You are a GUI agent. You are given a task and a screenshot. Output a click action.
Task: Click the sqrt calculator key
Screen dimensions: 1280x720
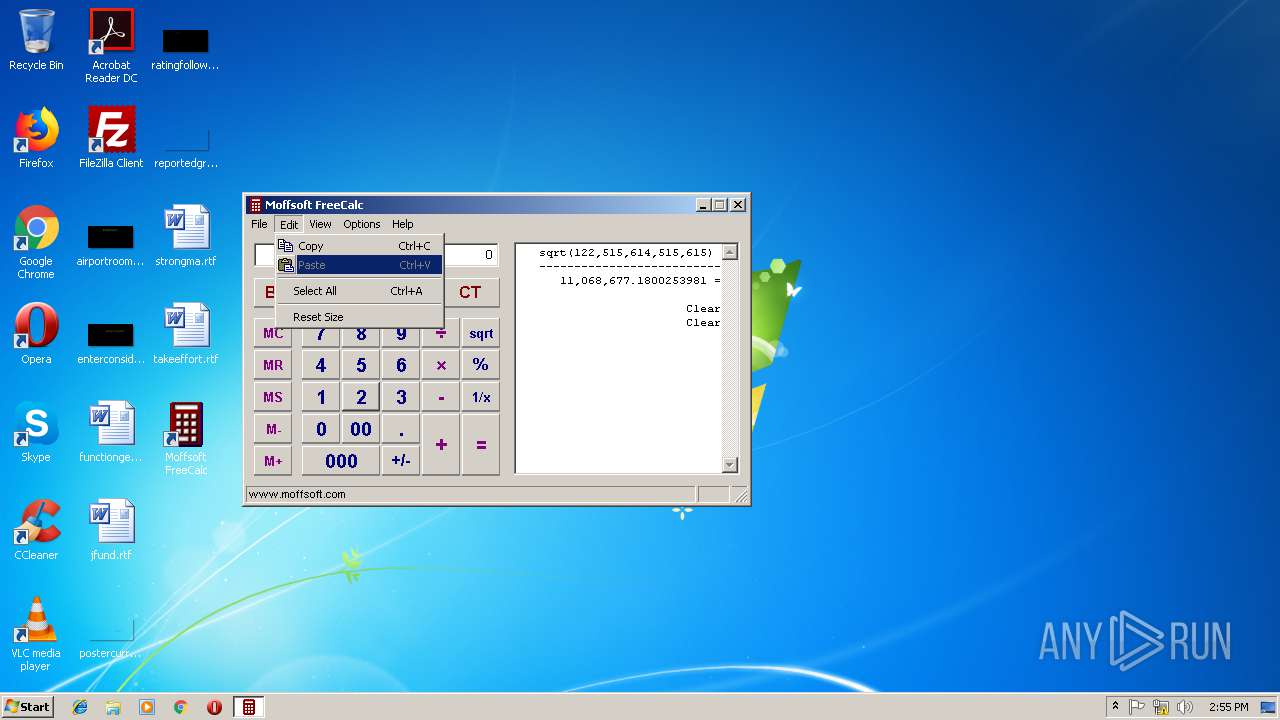click(x=481, y=334)
